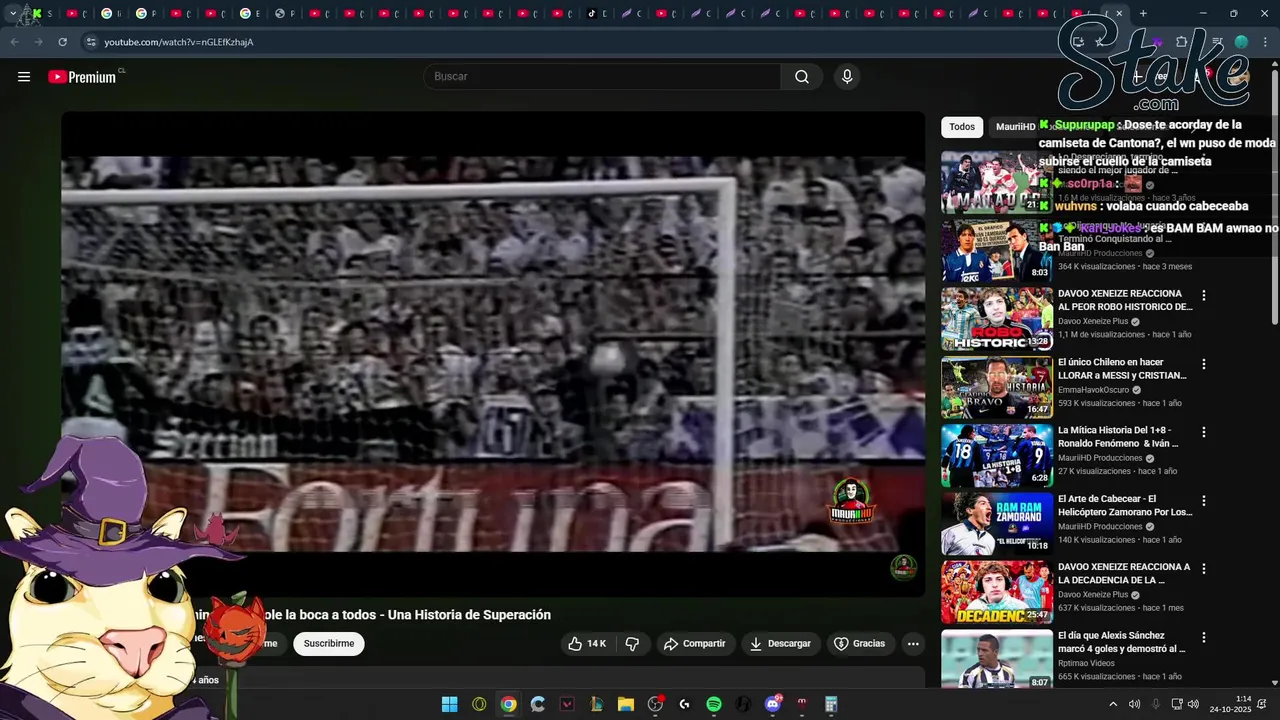Visit EmmaHavokOscuro channel name
Screen dimensions: 1280x720
(x=1094, y=390)
